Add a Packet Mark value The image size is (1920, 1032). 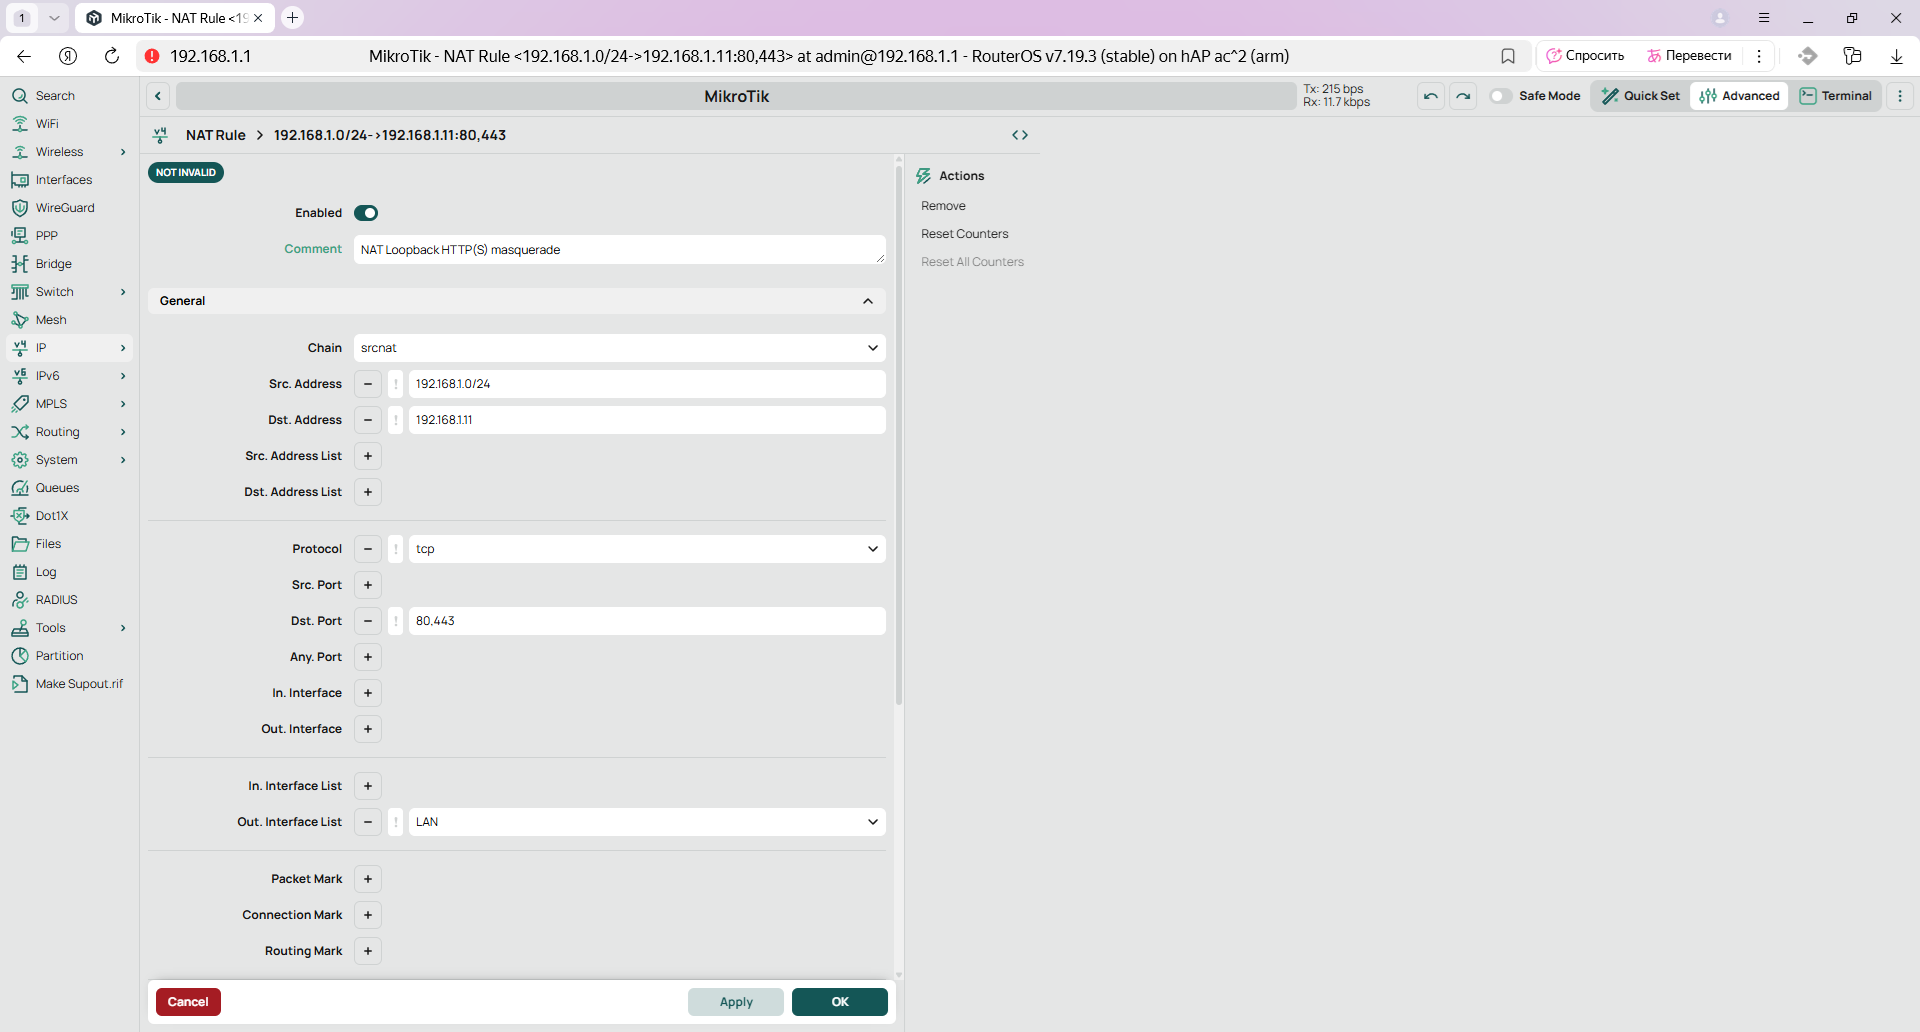(368, 879)
